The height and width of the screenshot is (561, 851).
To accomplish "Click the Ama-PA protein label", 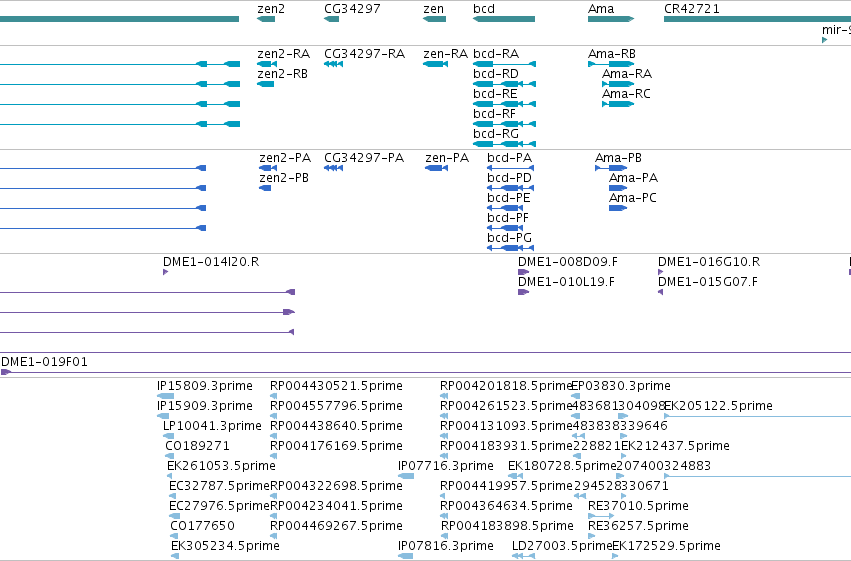I will [633, 178].
